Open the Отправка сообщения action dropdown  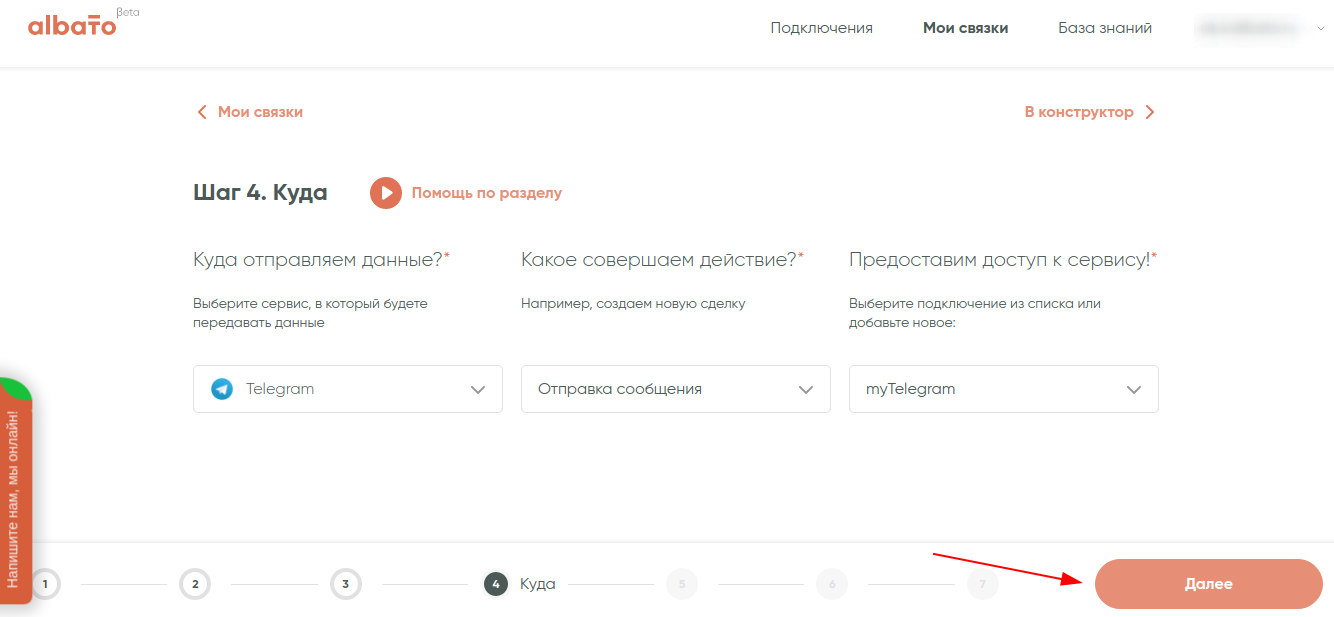click(x=806, y=390)
